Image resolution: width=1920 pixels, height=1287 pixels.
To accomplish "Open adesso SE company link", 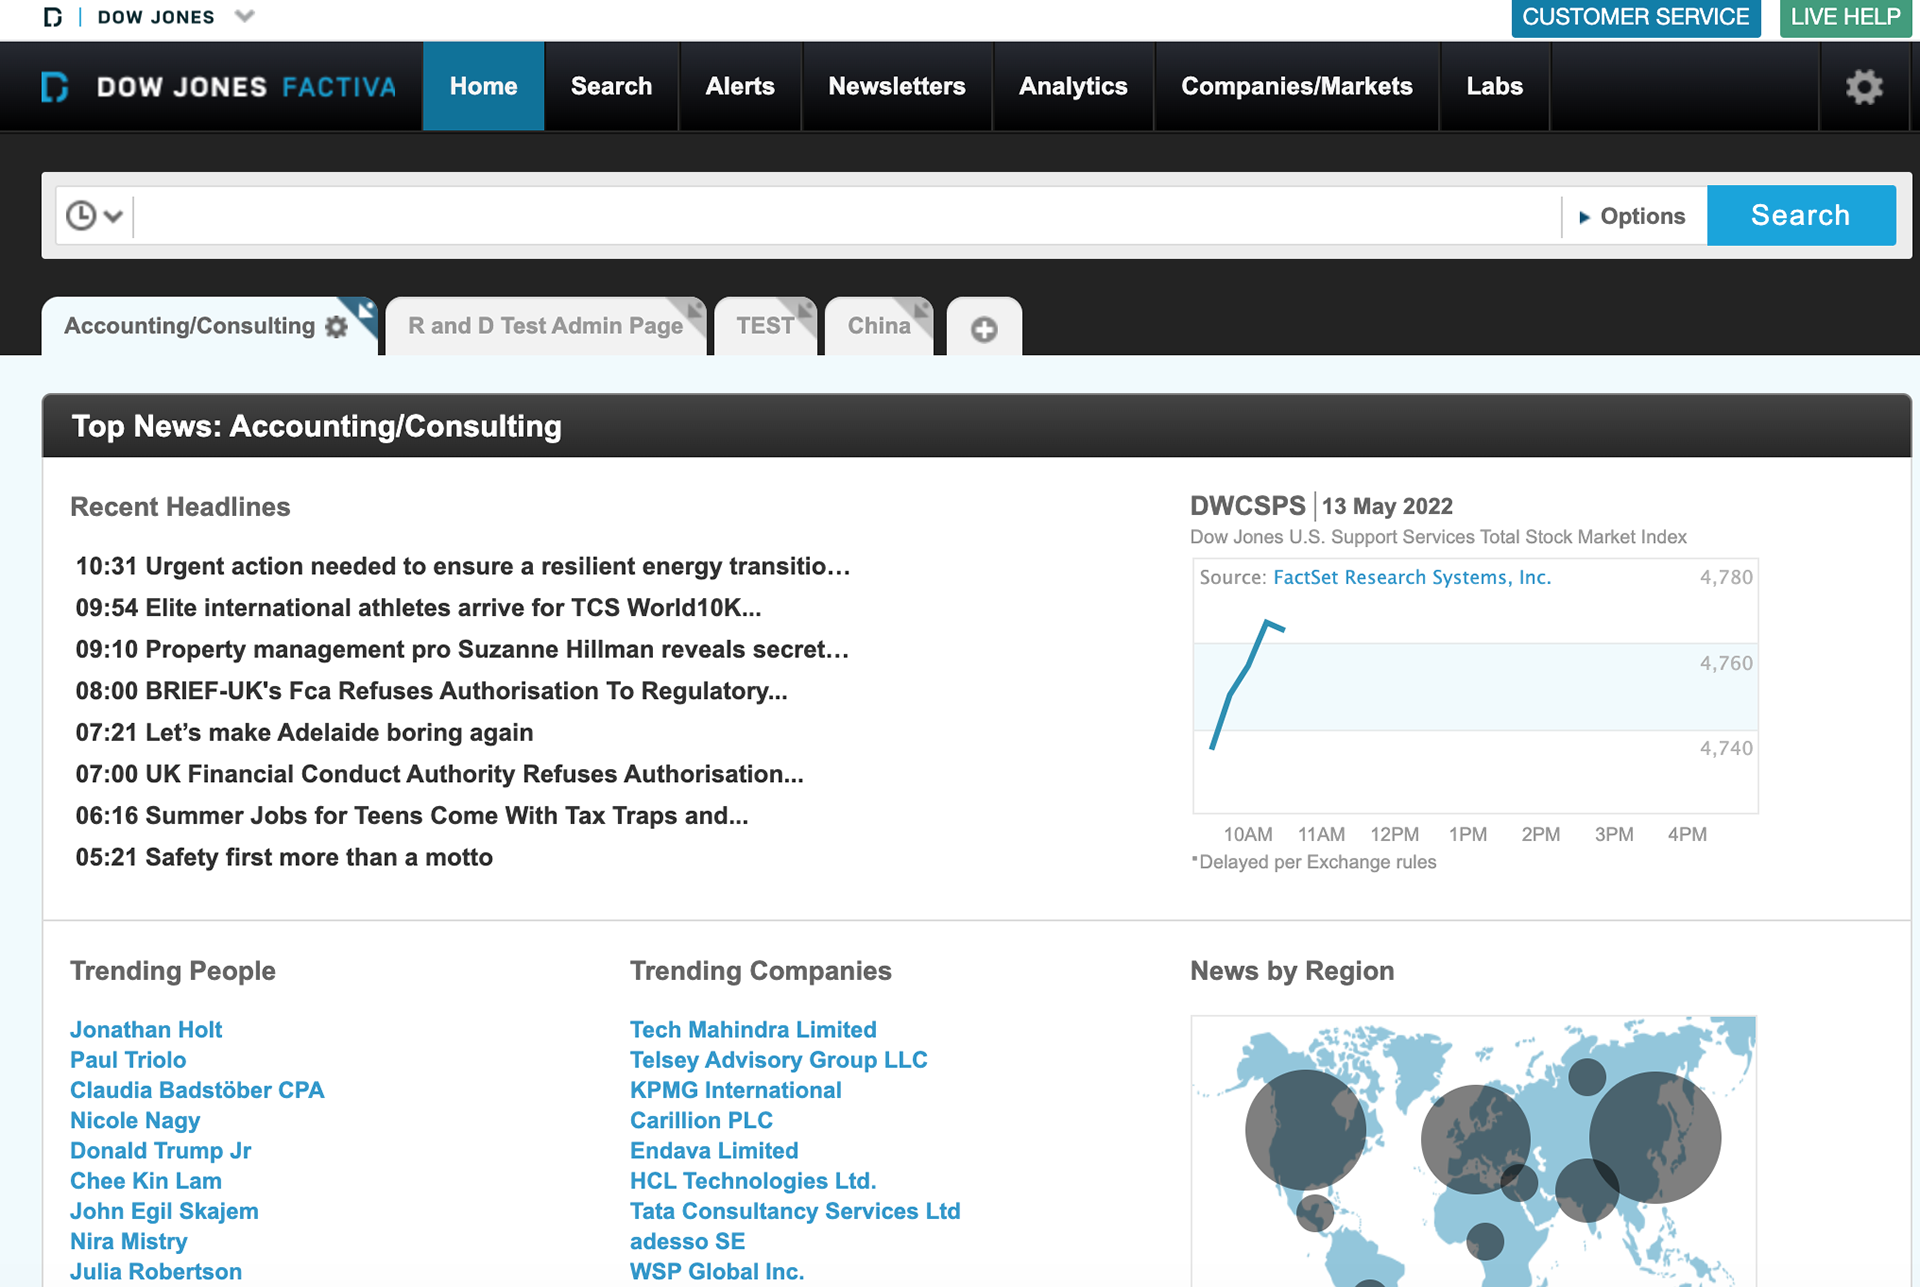I will coord(687,1242).
